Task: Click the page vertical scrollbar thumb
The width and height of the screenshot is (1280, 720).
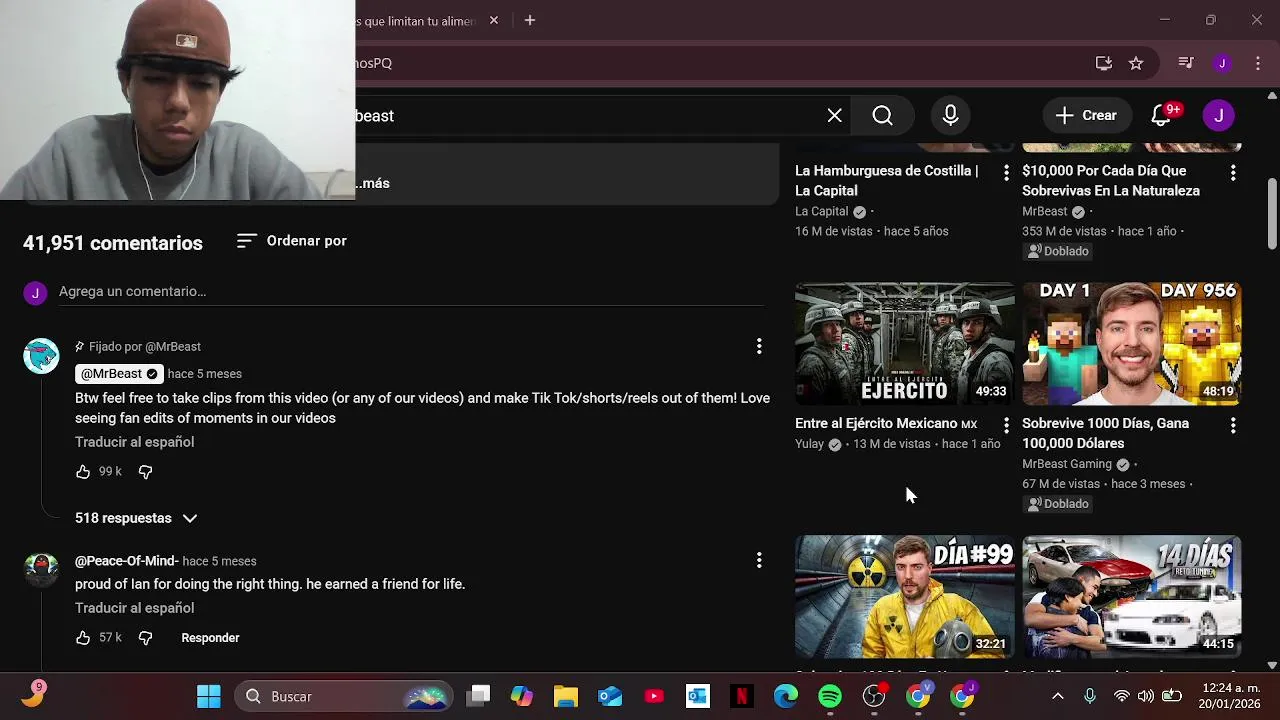Action: pos(1272,214)
